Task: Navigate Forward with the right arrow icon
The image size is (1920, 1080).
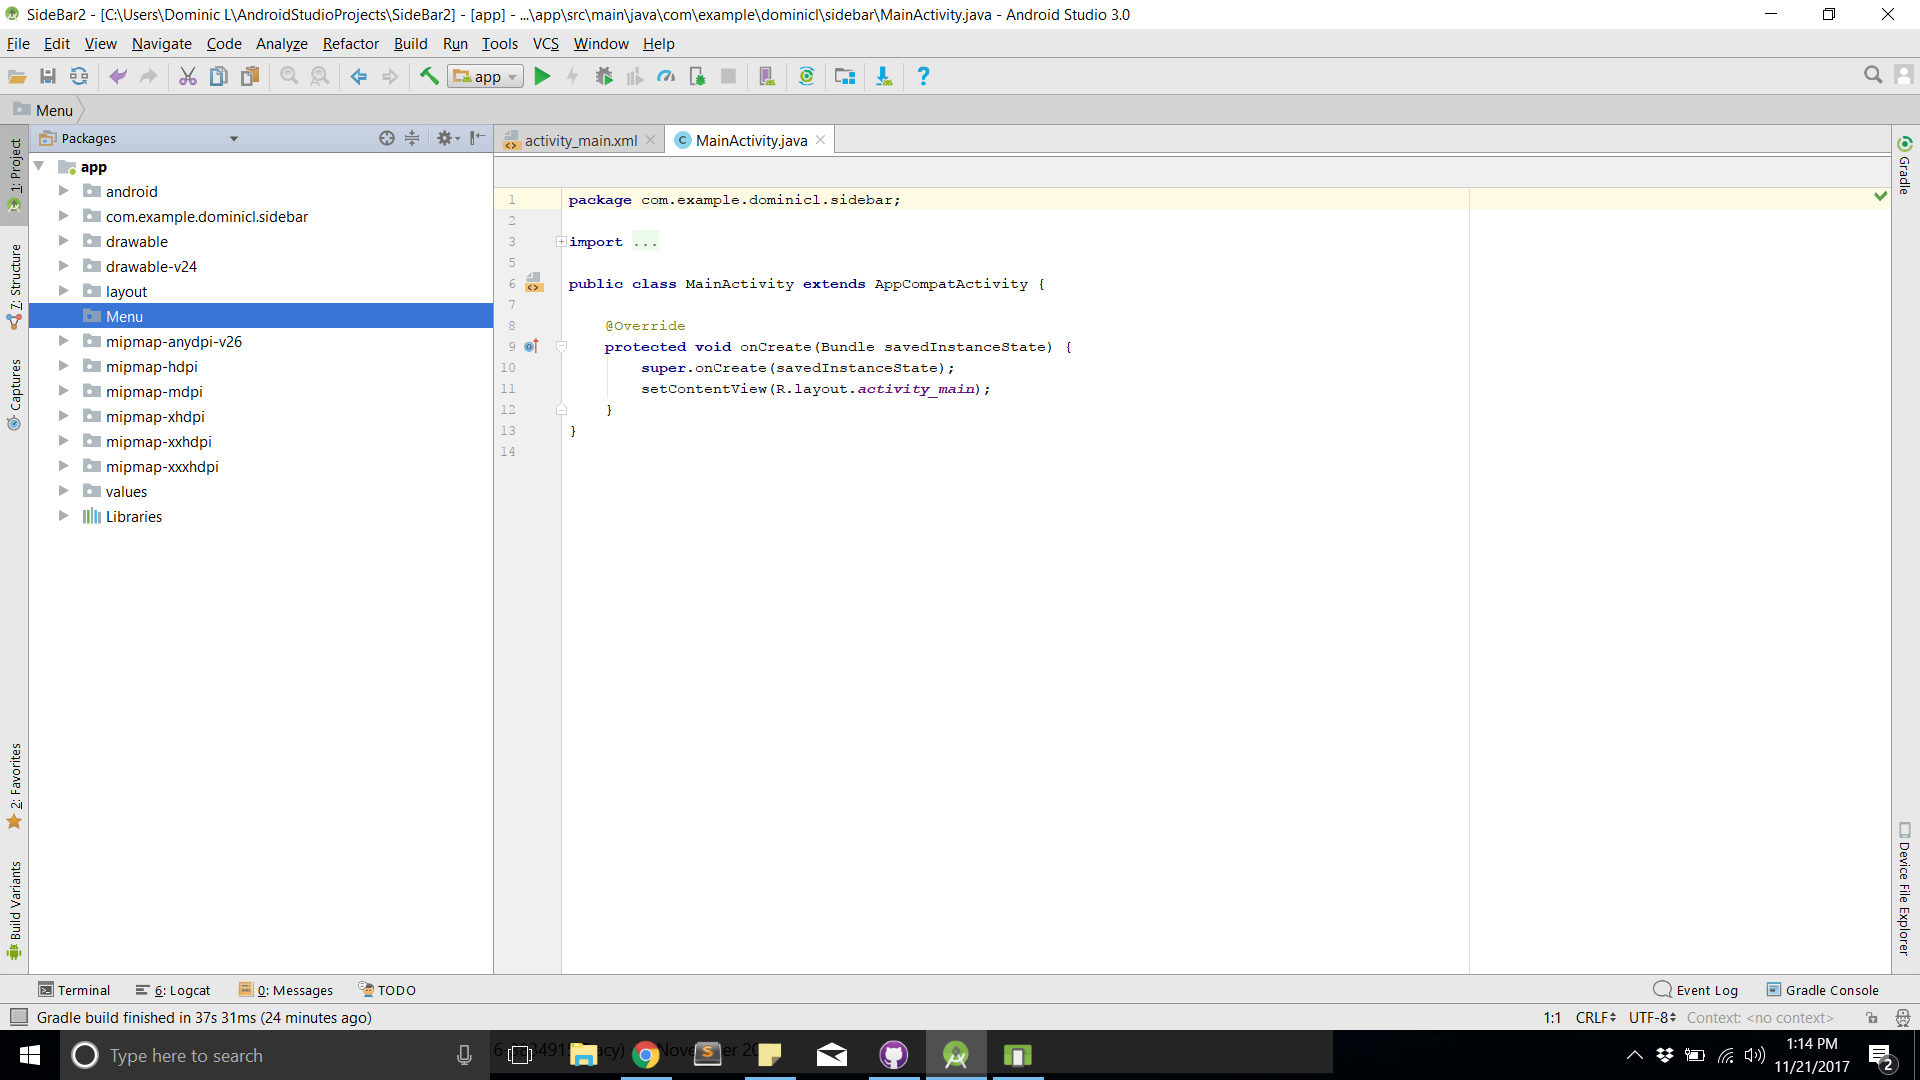Action: click(390, 76)
